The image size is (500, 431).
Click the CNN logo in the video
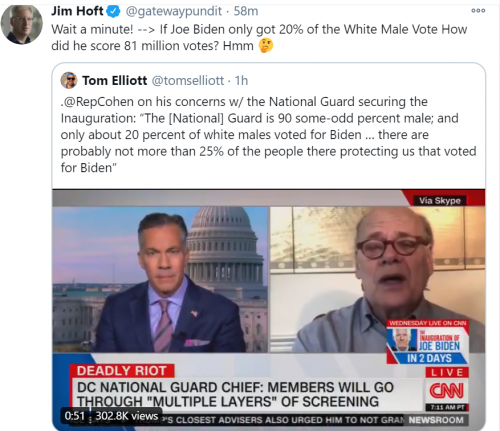click(447, 391)
